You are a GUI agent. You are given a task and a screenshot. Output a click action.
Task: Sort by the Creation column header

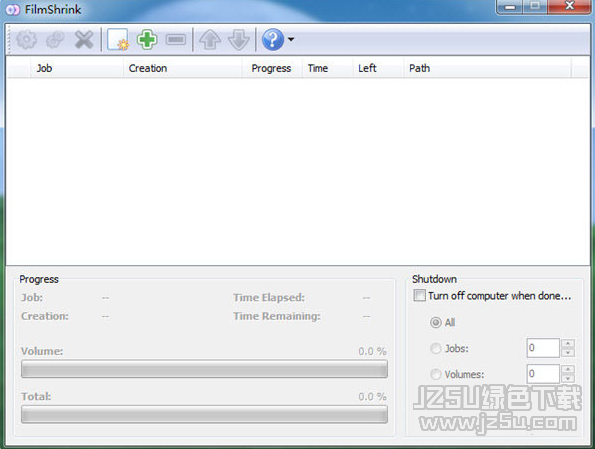coord(183,68)
